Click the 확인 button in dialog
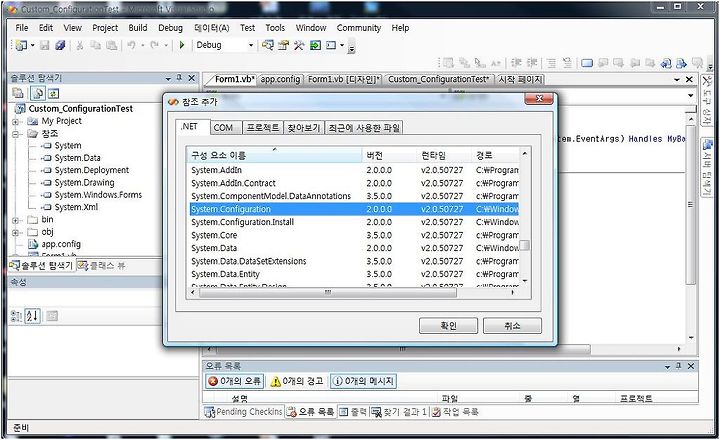 pos(448,326)
